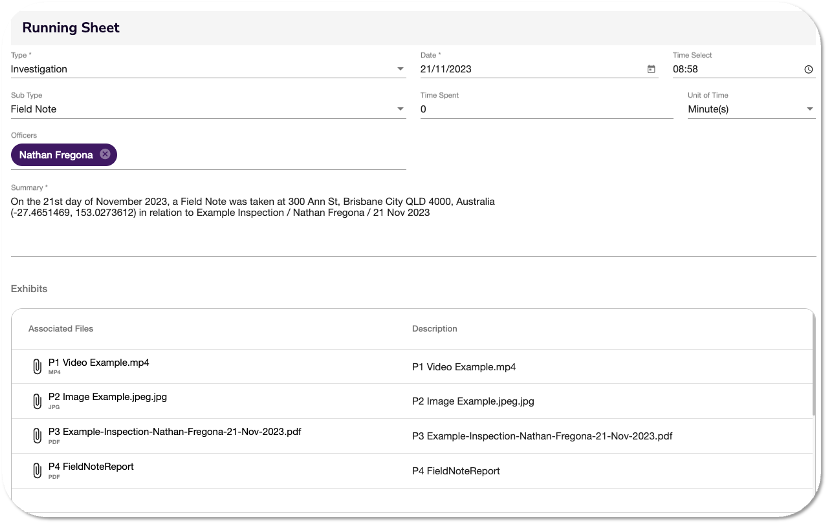Viewport: 828px width, 524px height.
Task: Click the Time Spent input field
Action: coord(546,109)
